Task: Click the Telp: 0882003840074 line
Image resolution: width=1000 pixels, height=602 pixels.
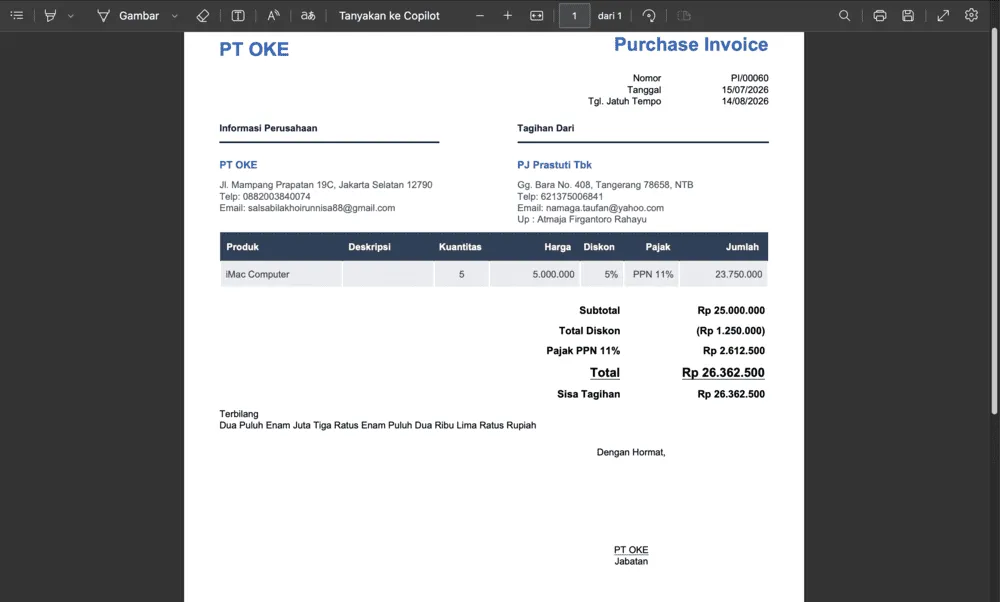Action: (x=265, y=196)
